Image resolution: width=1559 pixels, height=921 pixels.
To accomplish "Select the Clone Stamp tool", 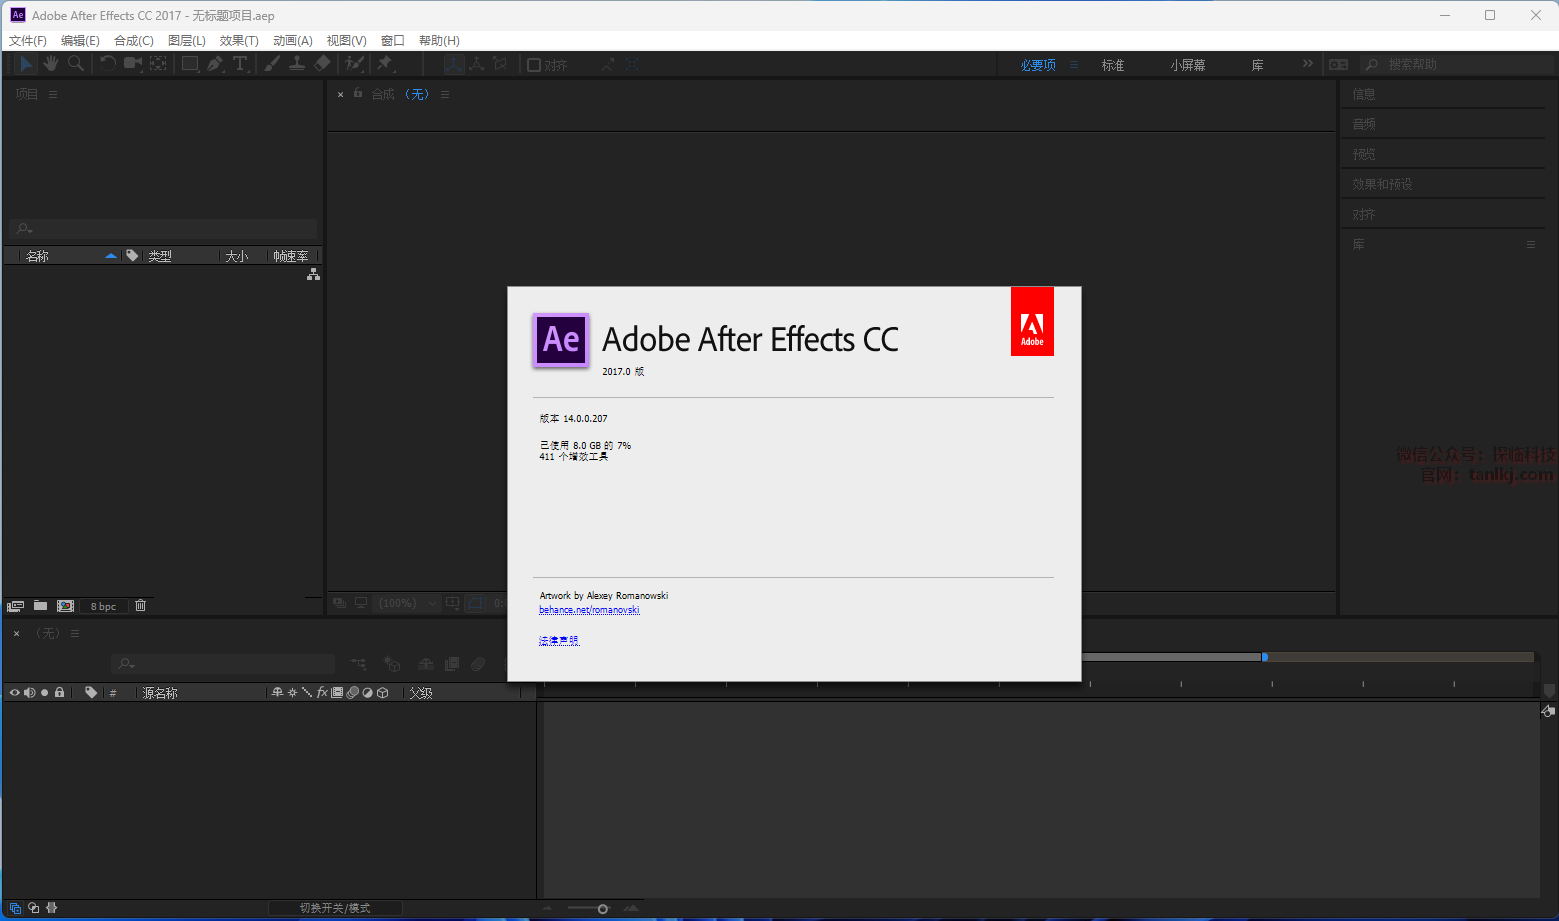I will [x=297, y=64].
